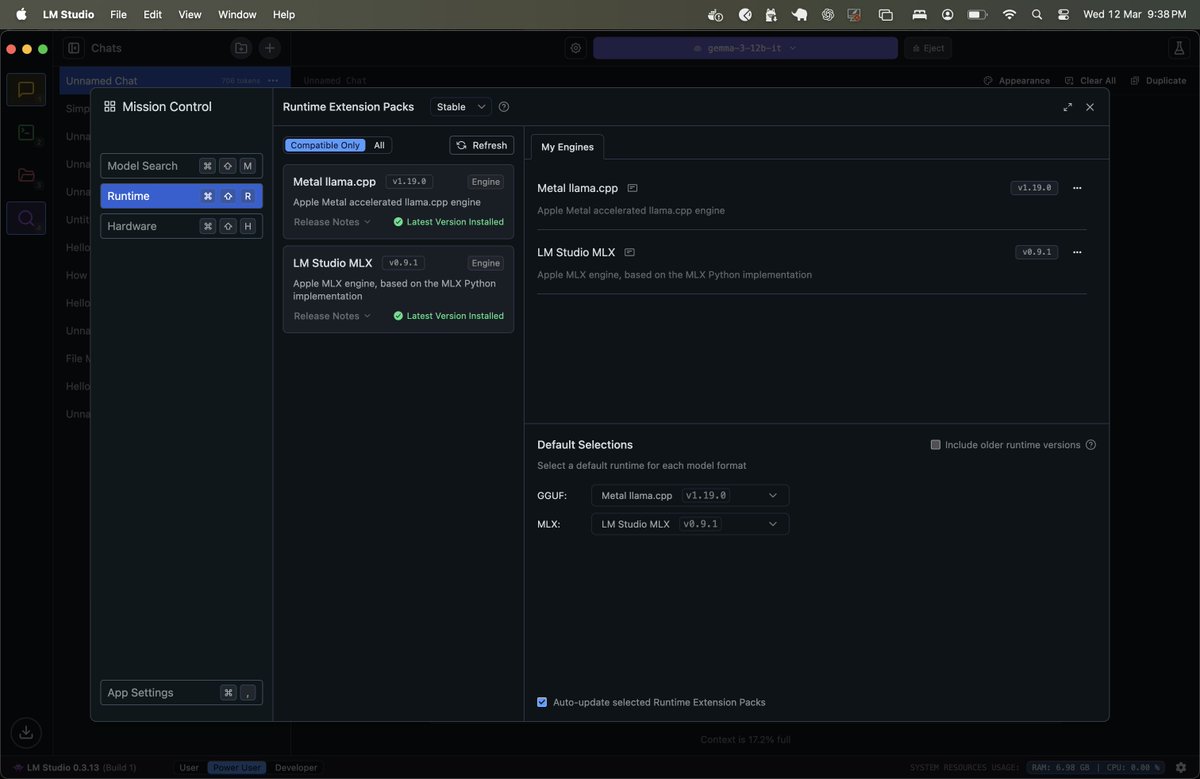Select the My Engines tab
The image size is (1200, 779).
[x=567, y=147]
